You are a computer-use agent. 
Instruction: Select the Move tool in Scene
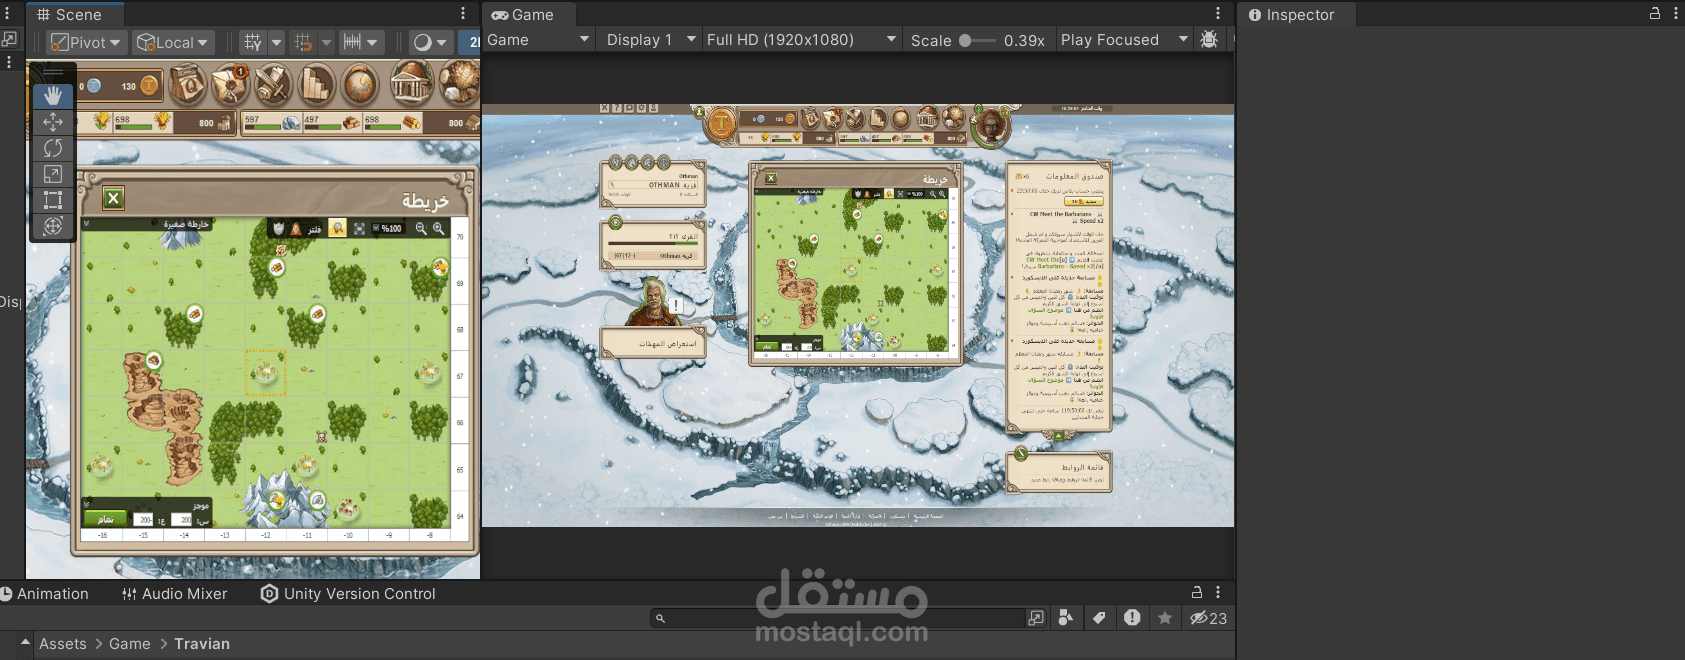tap(53, 122)
